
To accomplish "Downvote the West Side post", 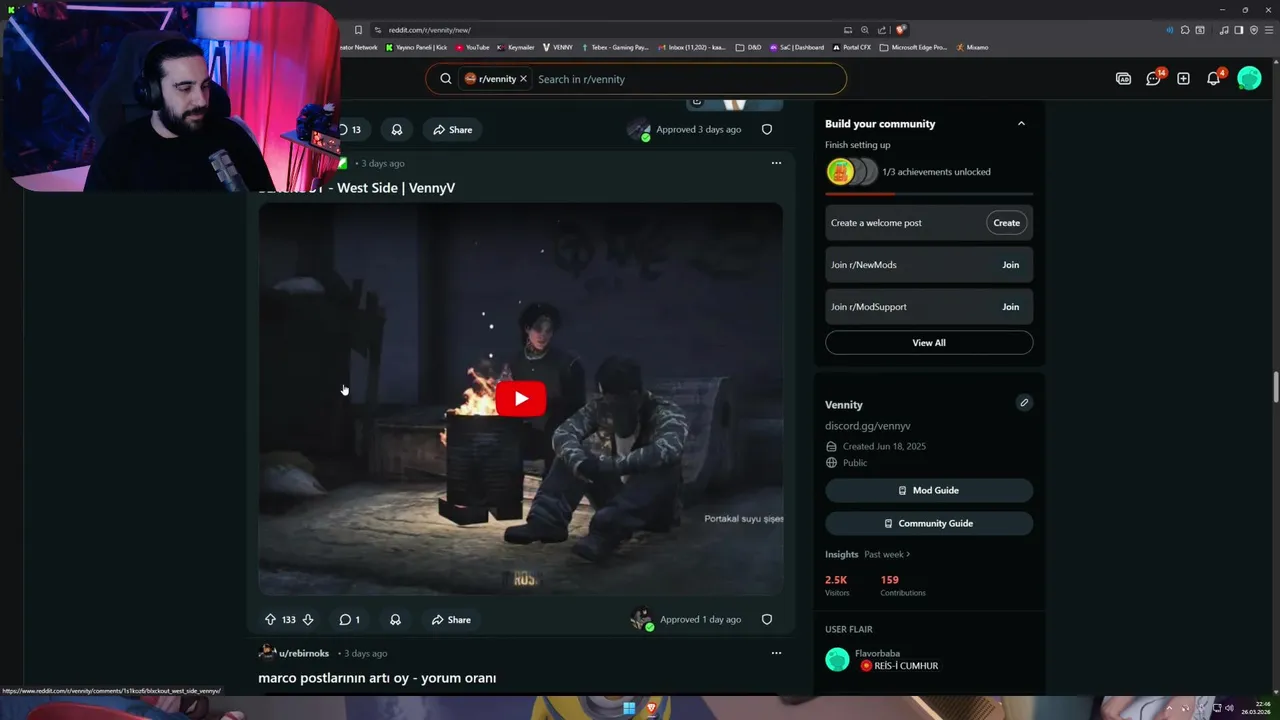I will click(x=308, y=620).
